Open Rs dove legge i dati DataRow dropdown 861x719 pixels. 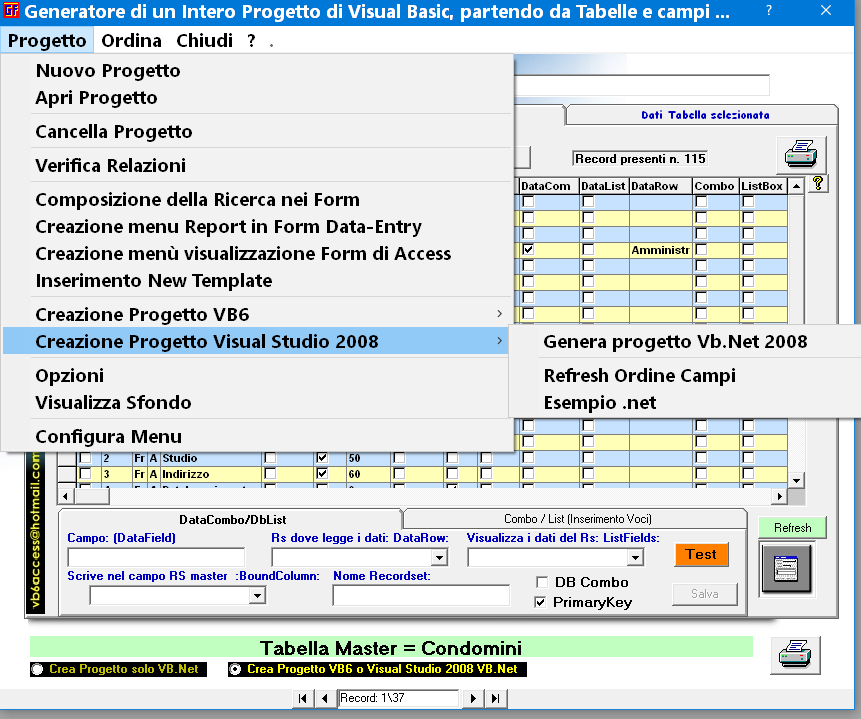(439, 558)
